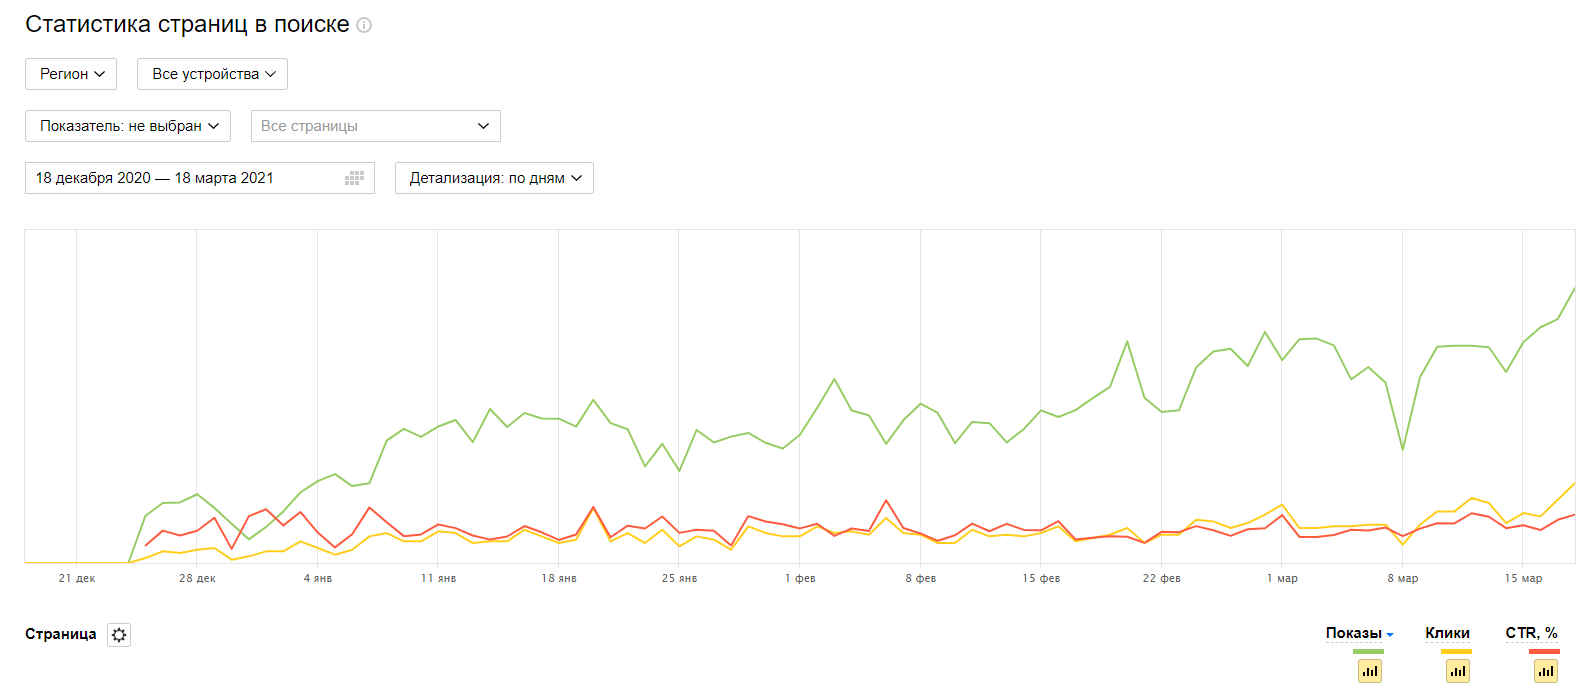Screen dimensions: 1580x695
Task: Open the calendar grid icon in date field
Action: 354,178
